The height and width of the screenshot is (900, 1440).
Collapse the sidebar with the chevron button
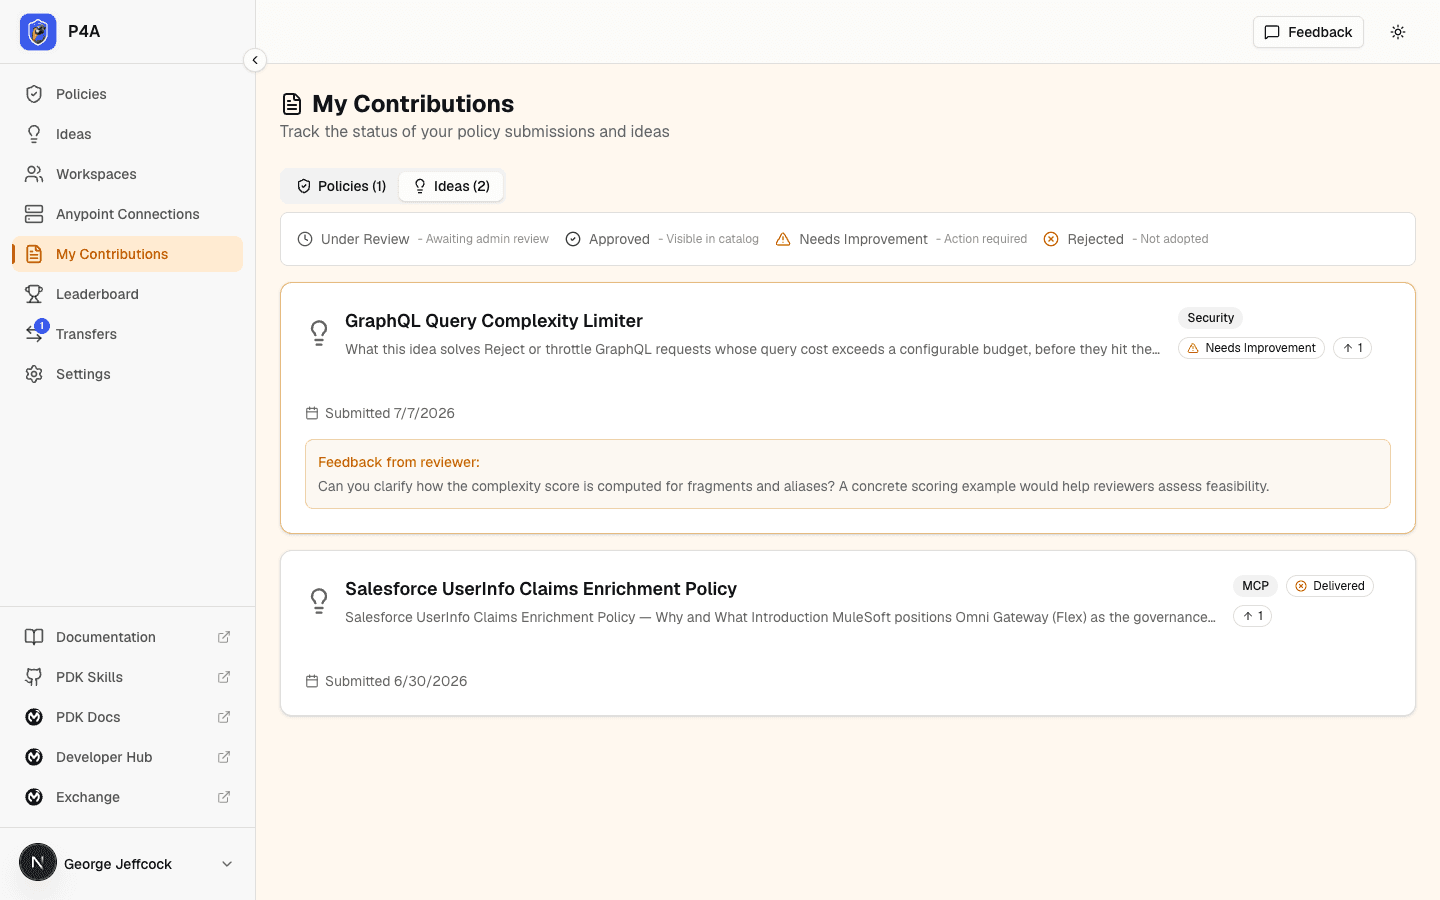255,60
